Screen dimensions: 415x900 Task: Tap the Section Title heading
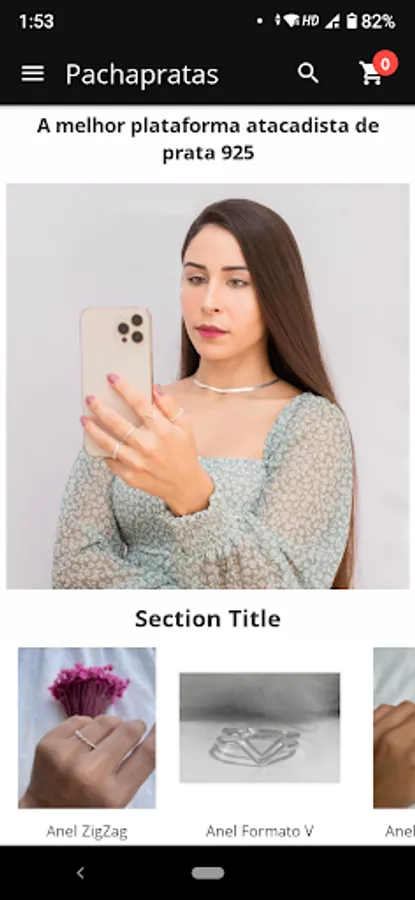pyautogui.click(x=208, y=619)
